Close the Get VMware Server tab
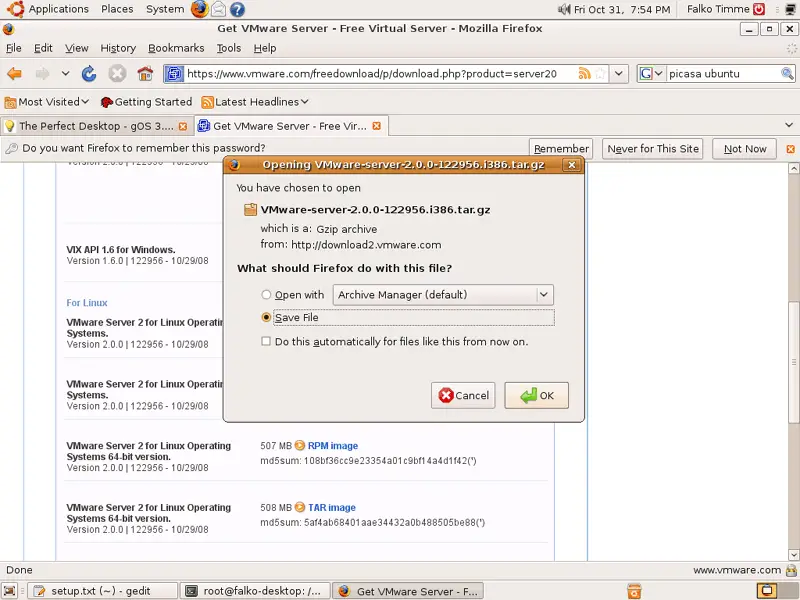 377,126
